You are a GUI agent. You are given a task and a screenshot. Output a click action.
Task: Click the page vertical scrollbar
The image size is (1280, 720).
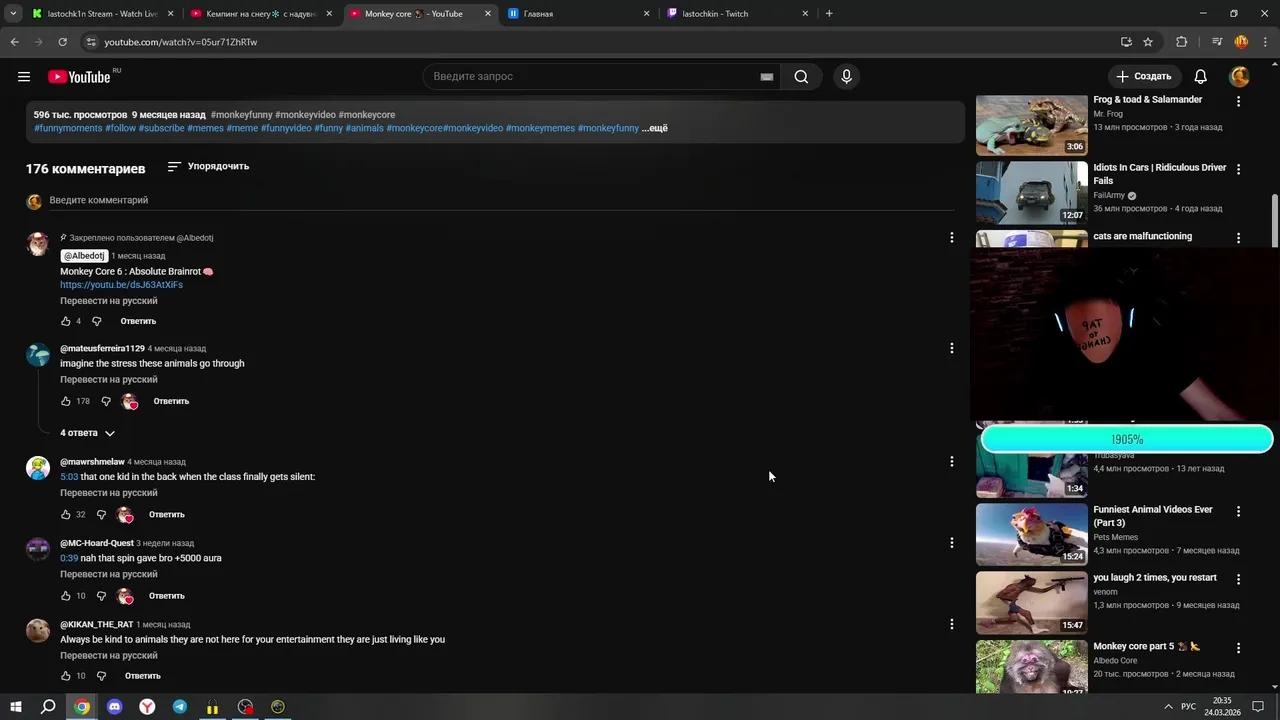[1274, 220]
